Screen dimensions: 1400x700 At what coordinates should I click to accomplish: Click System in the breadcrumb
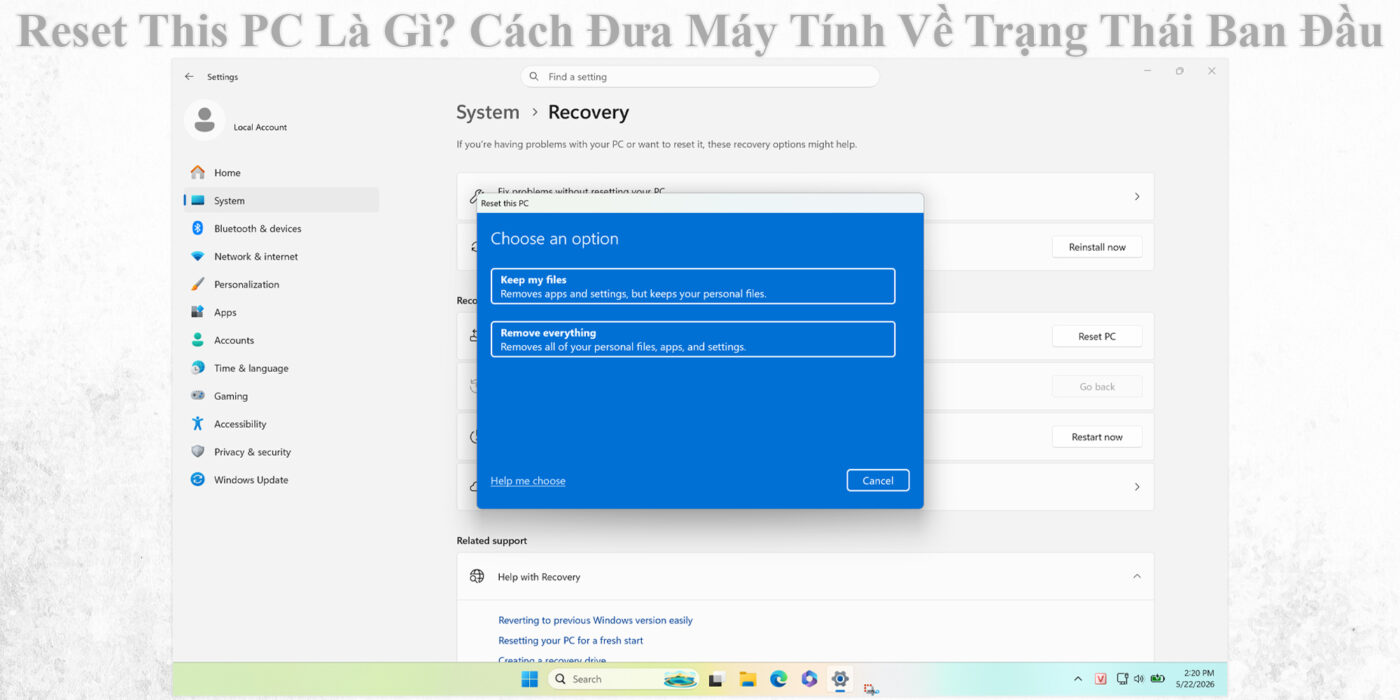[488, 112]
